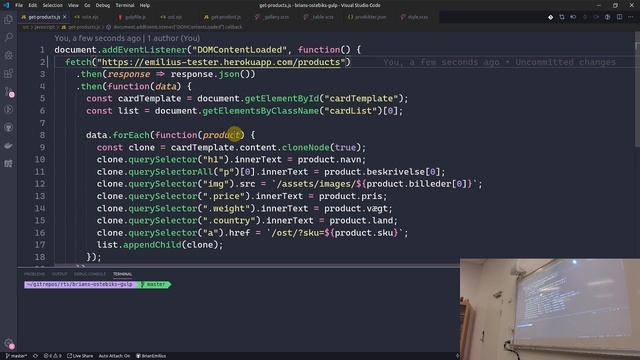Viewport: 640px width, 360px height.
Task: Click the green master segment in terminal prompt
Action: pyautogui.click(x=153, y=284)
